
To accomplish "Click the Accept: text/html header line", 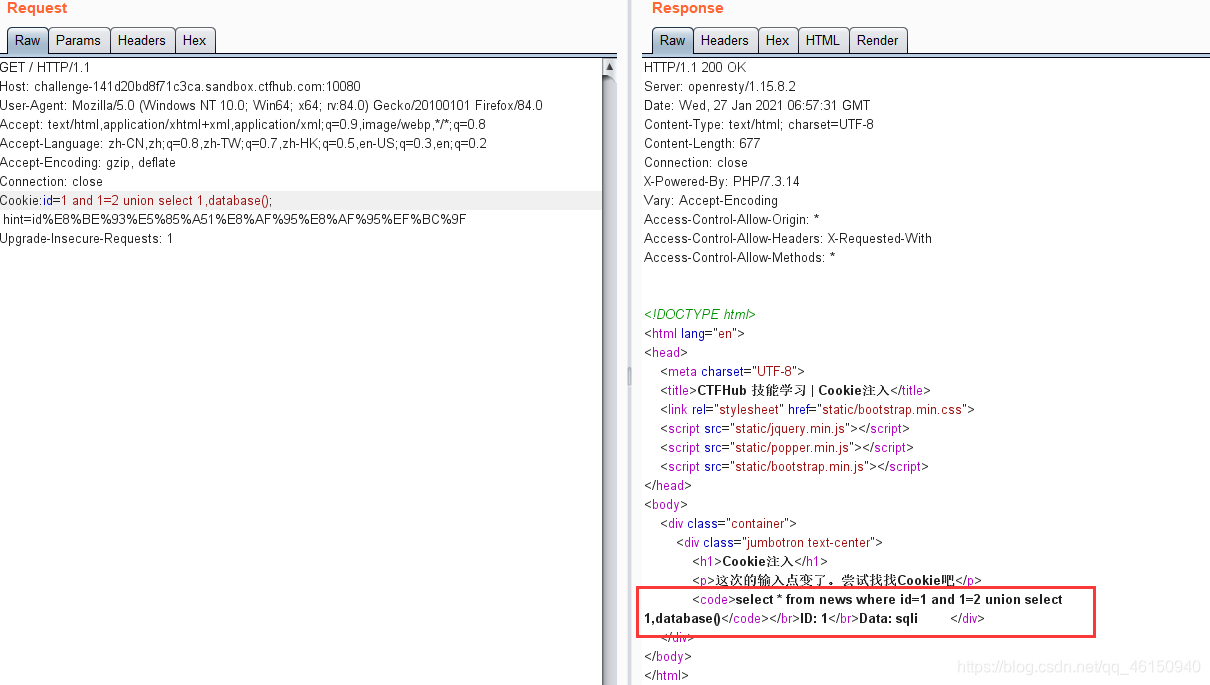I will click(243, 124).
